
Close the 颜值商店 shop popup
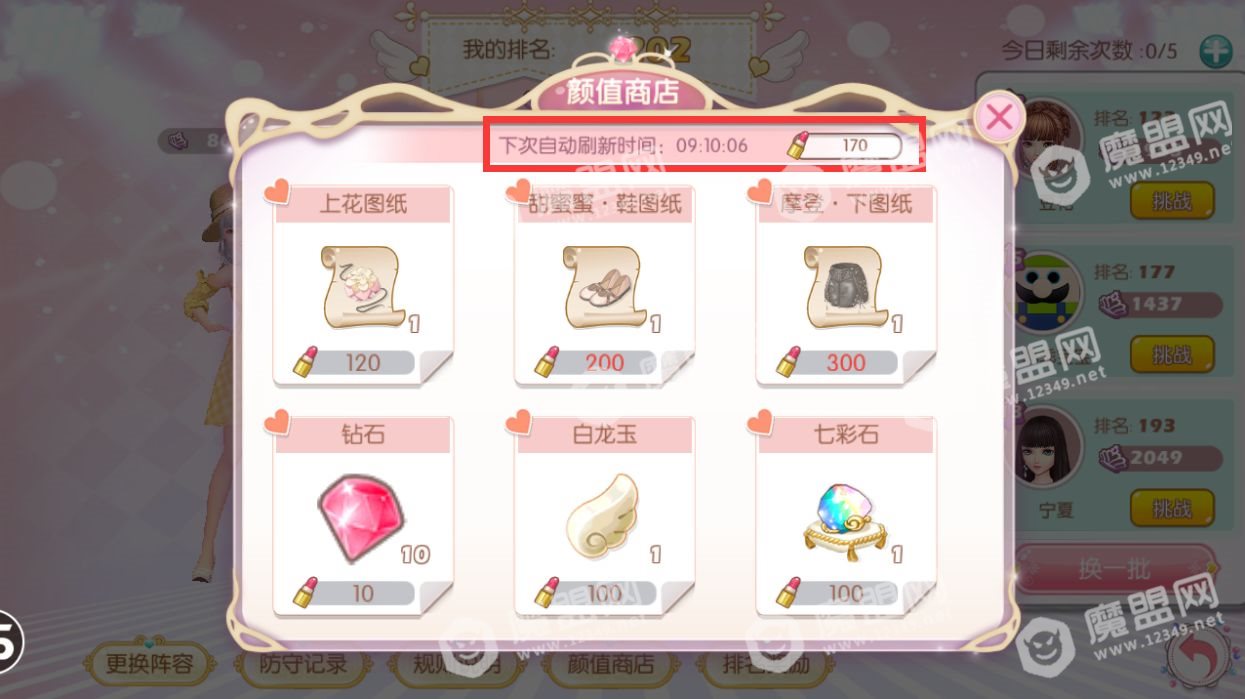[x=998, y=118]
